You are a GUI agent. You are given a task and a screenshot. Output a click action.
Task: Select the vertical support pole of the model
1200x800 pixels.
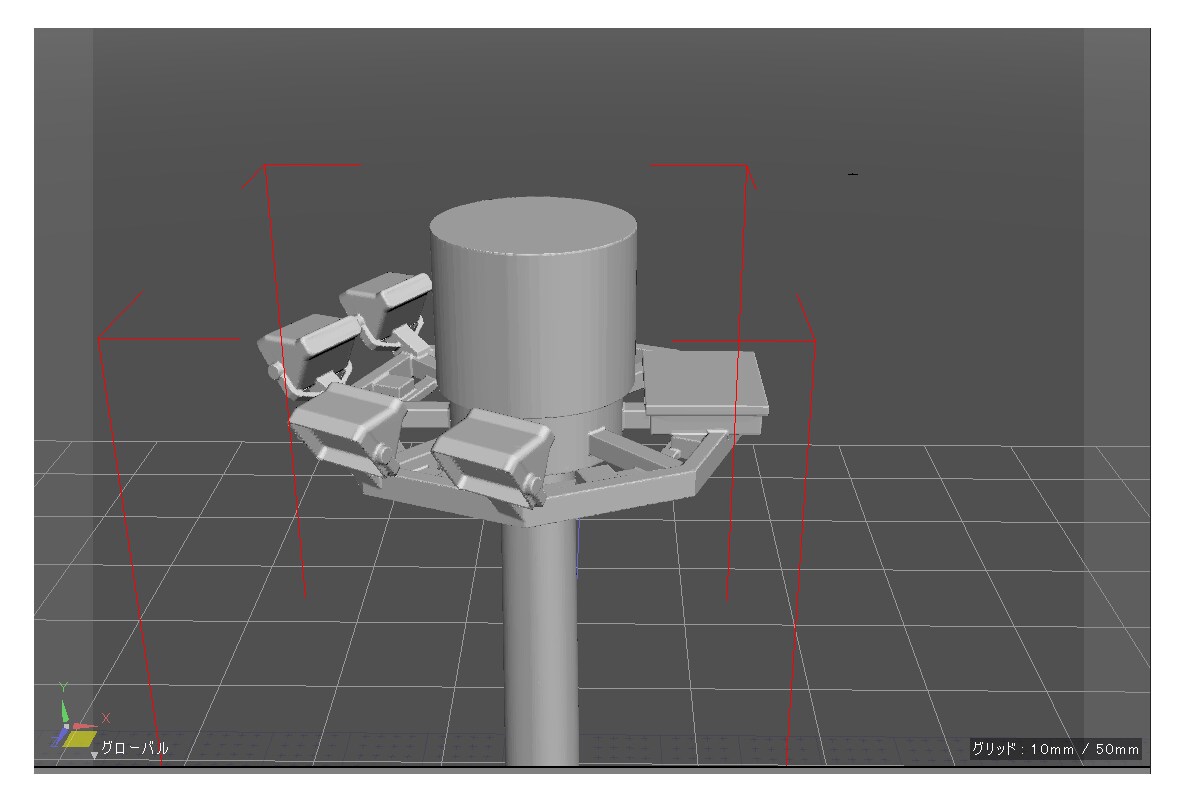[540, 642]
